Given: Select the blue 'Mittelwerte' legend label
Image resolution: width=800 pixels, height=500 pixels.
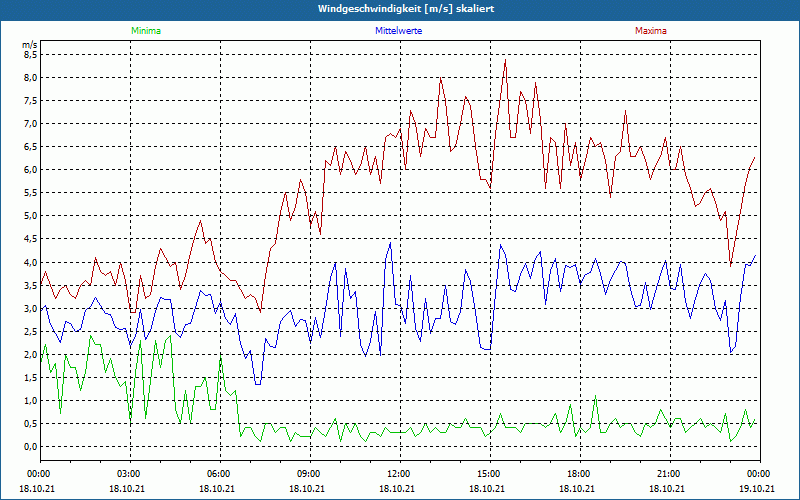Looking at the screenshot, I should click(398, 31).
